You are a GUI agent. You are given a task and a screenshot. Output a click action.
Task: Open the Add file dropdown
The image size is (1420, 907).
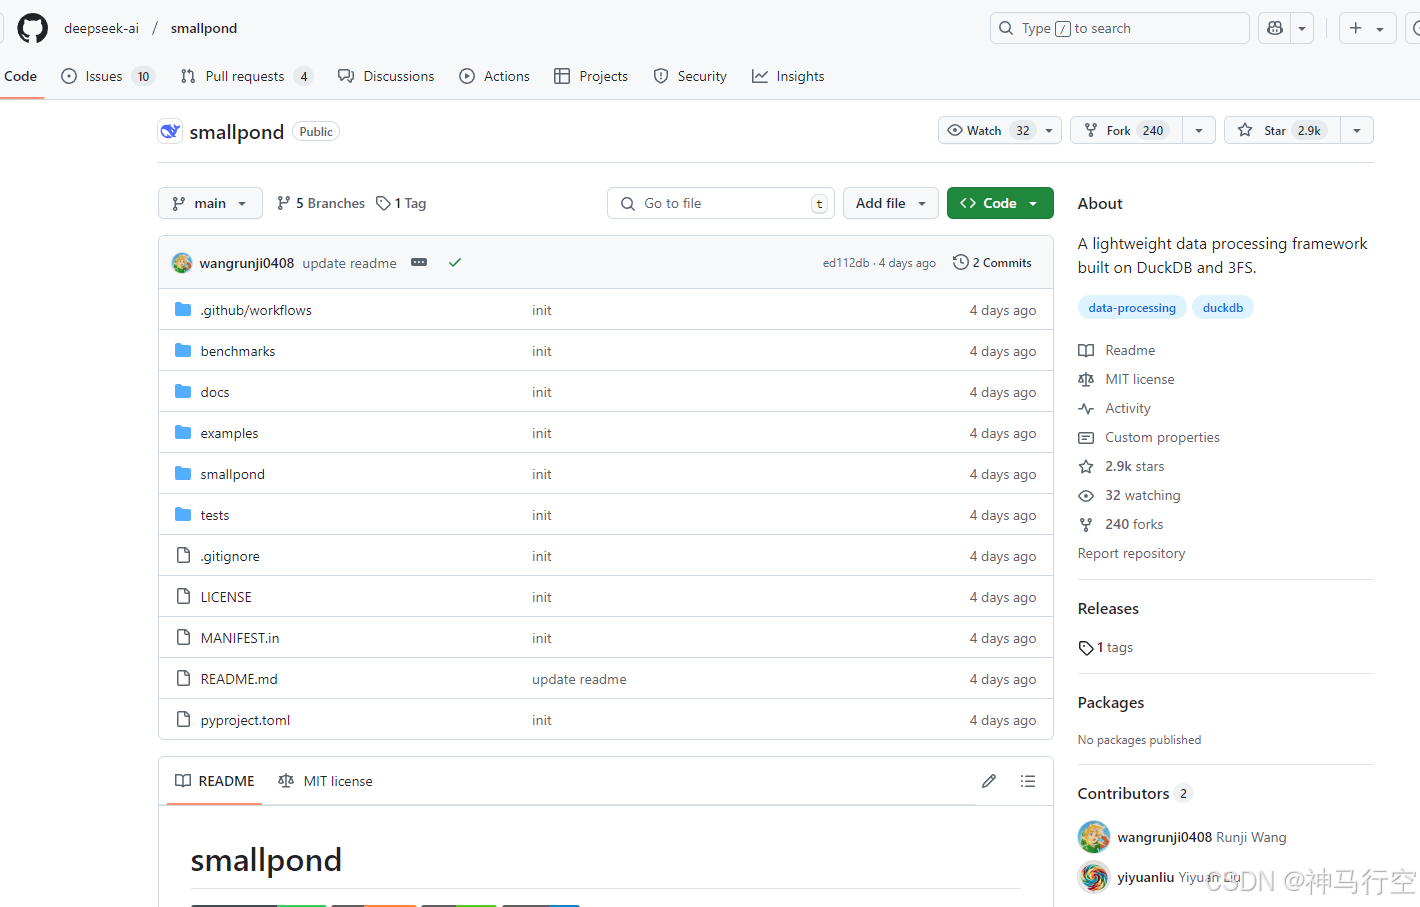891,203
